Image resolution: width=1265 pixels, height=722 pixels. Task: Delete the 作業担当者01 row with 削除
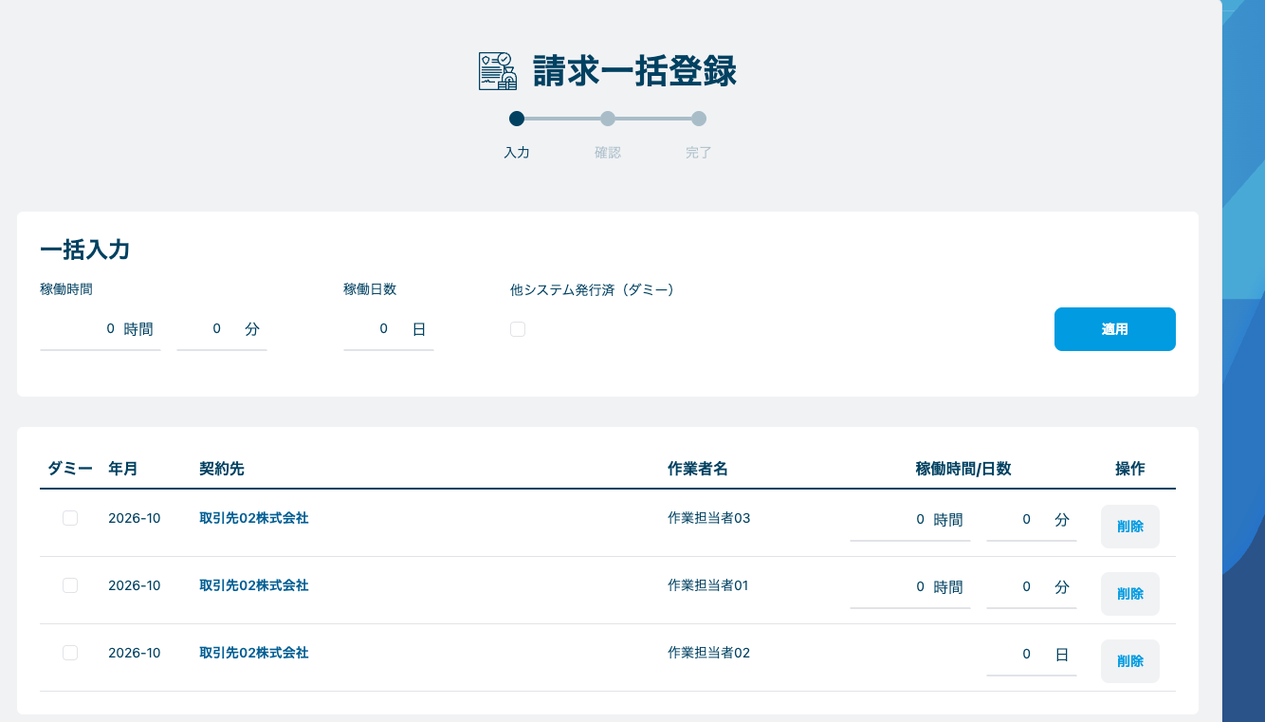point(1130,594)
